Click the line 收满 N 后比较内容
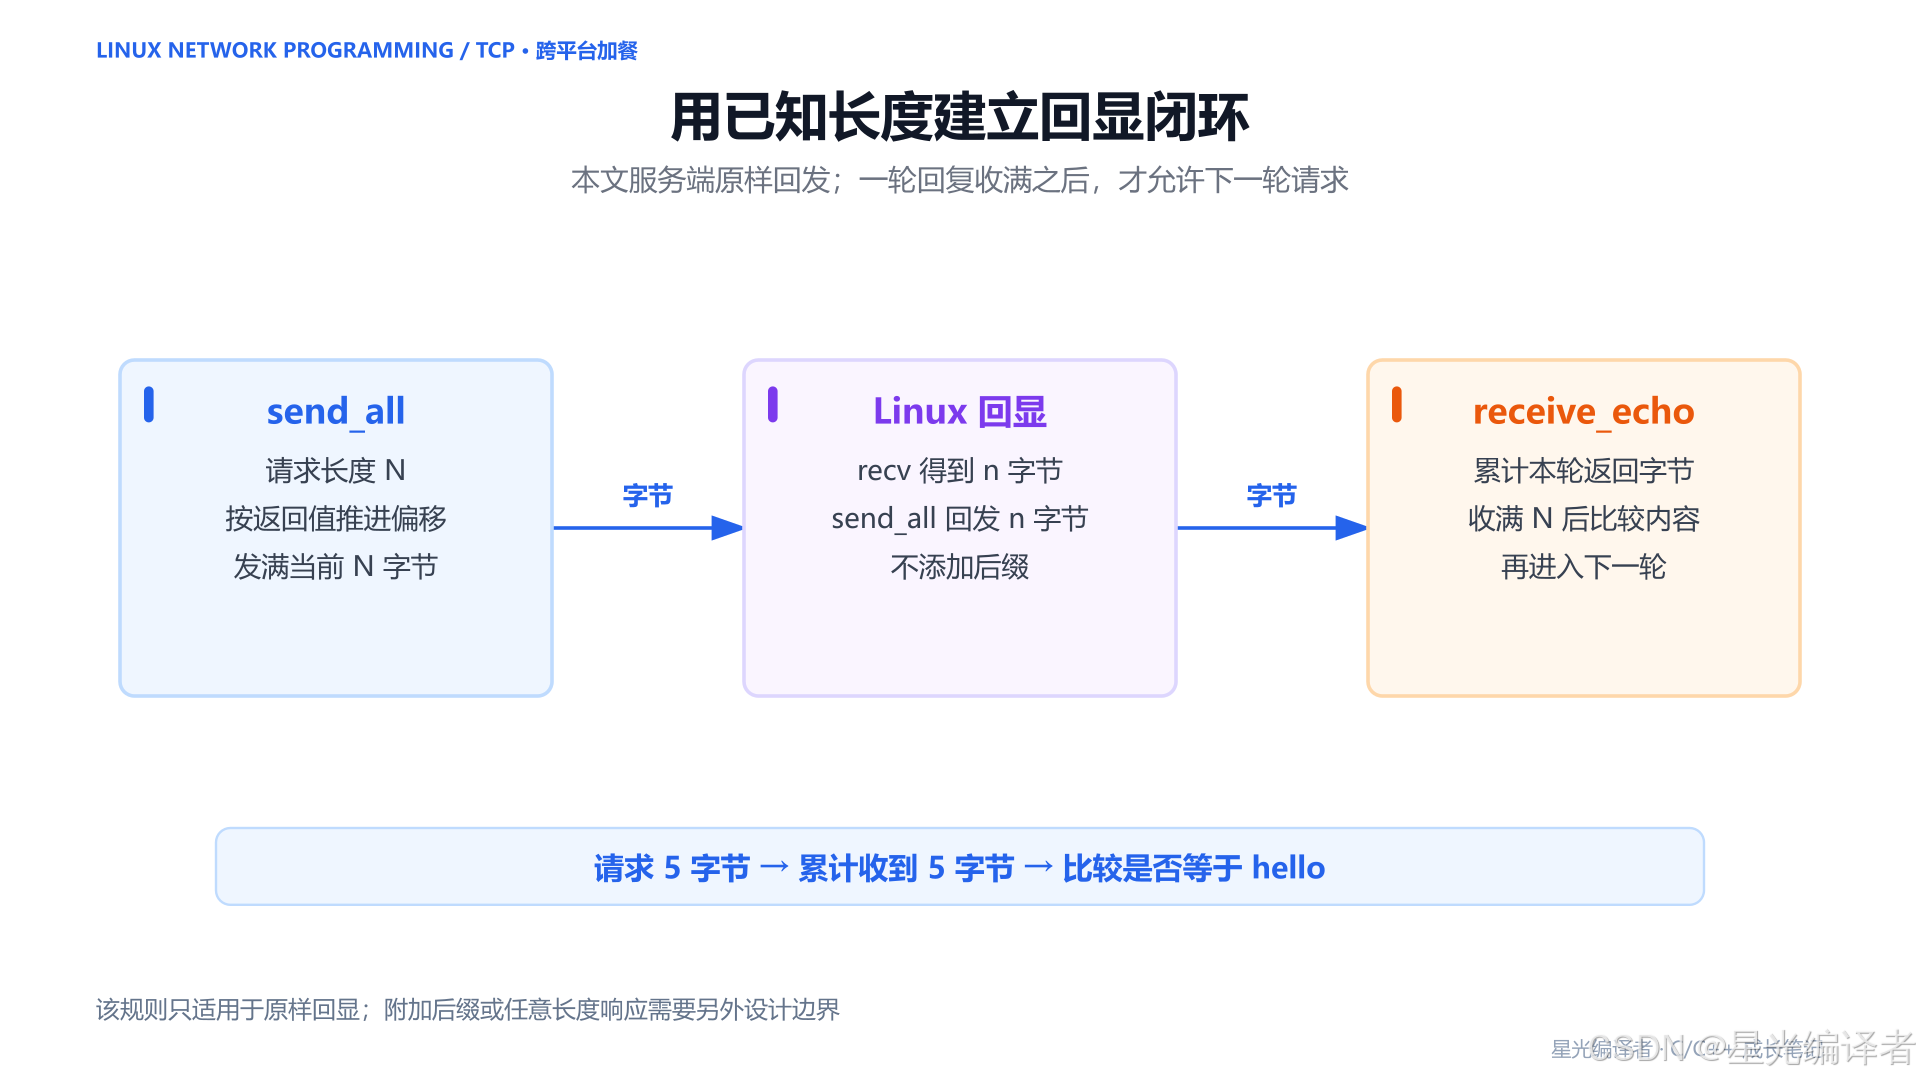 point(1583,518)
